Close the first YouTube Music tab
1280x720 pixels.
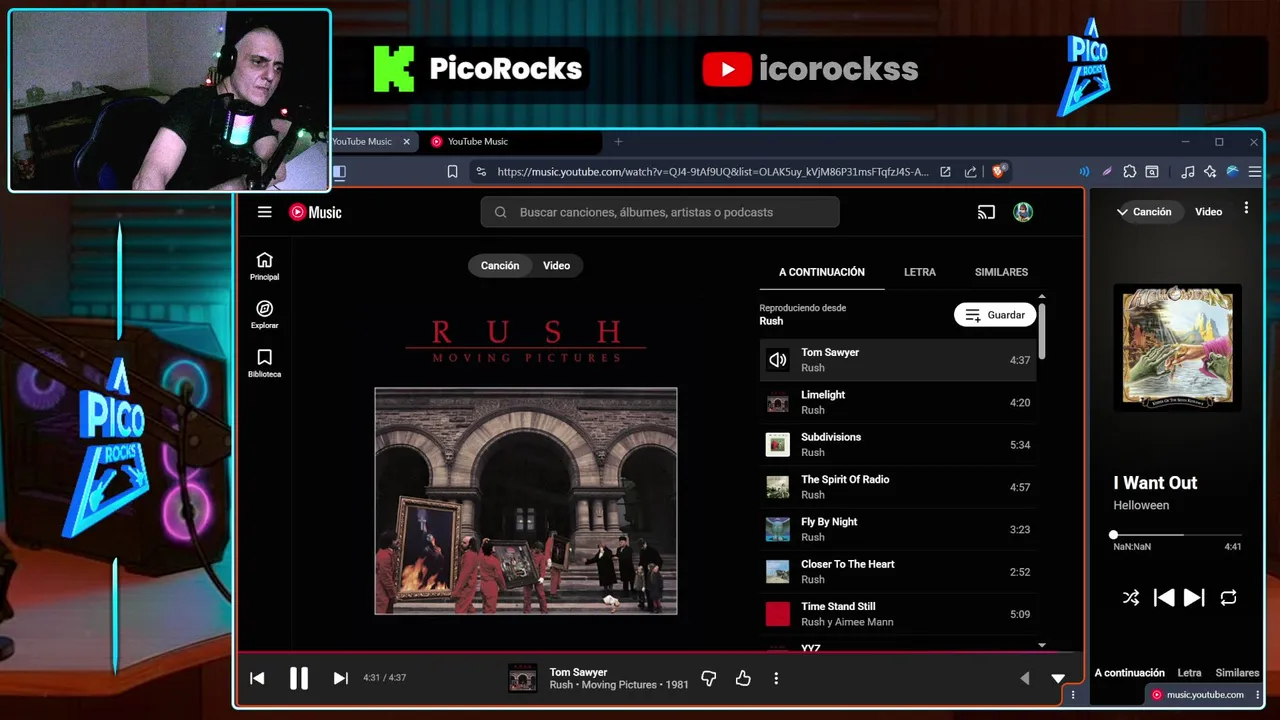406,142
